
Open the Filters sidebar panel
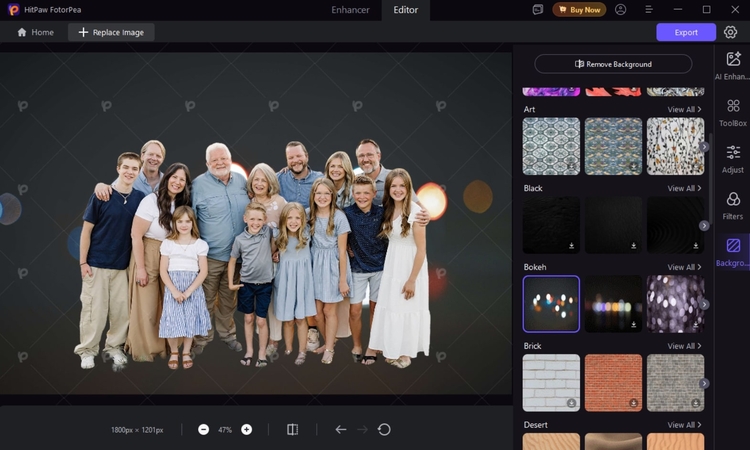coord(733,205)
